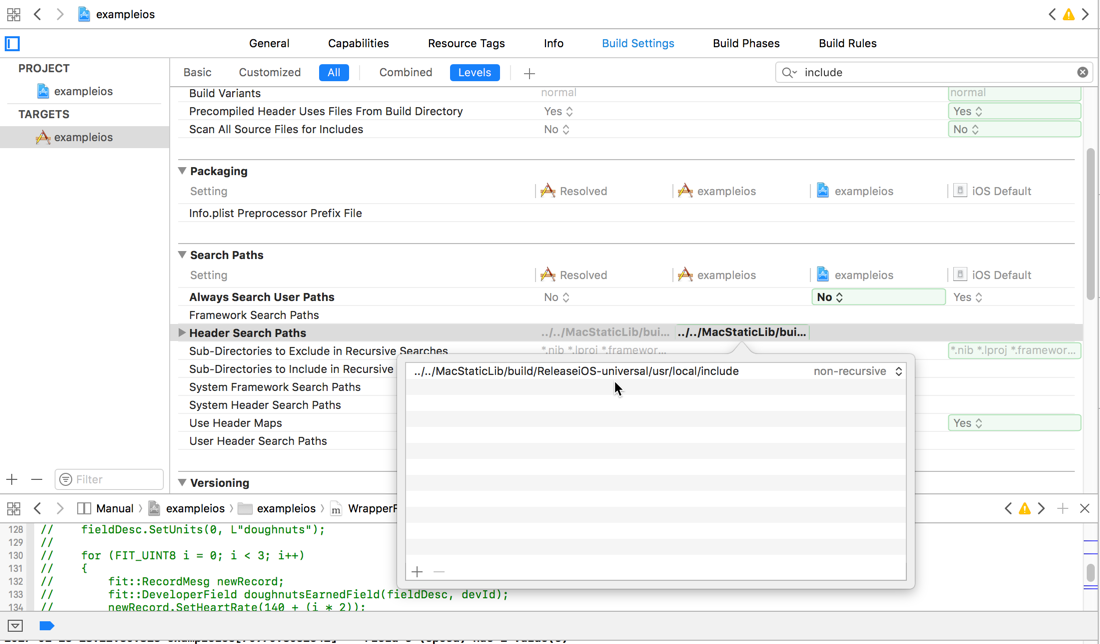Collapse the Versioning section
The width and height of the screenshot is (1100, 644).
click(x=182, y=483)
